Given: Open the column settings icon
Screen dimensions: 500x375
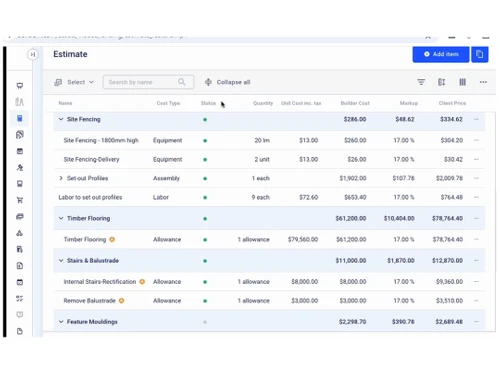Looking at the screenshot, I should 463,82.
